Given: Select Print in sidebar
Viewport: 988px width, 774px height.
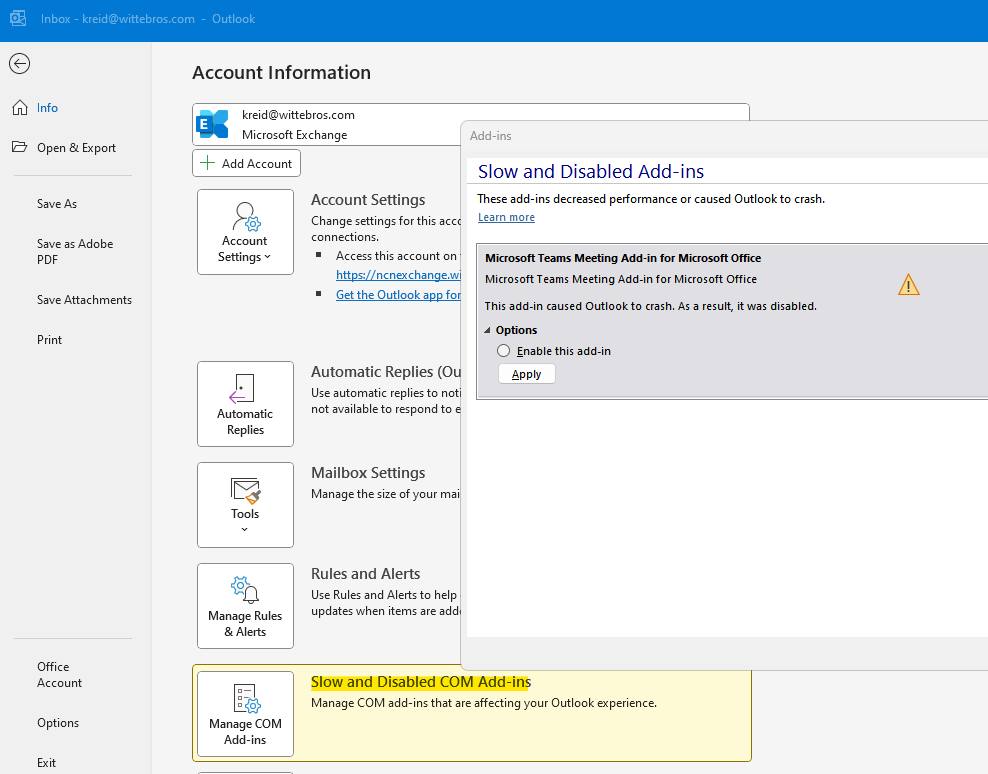Looking at the screenshot, I should 49,340.
